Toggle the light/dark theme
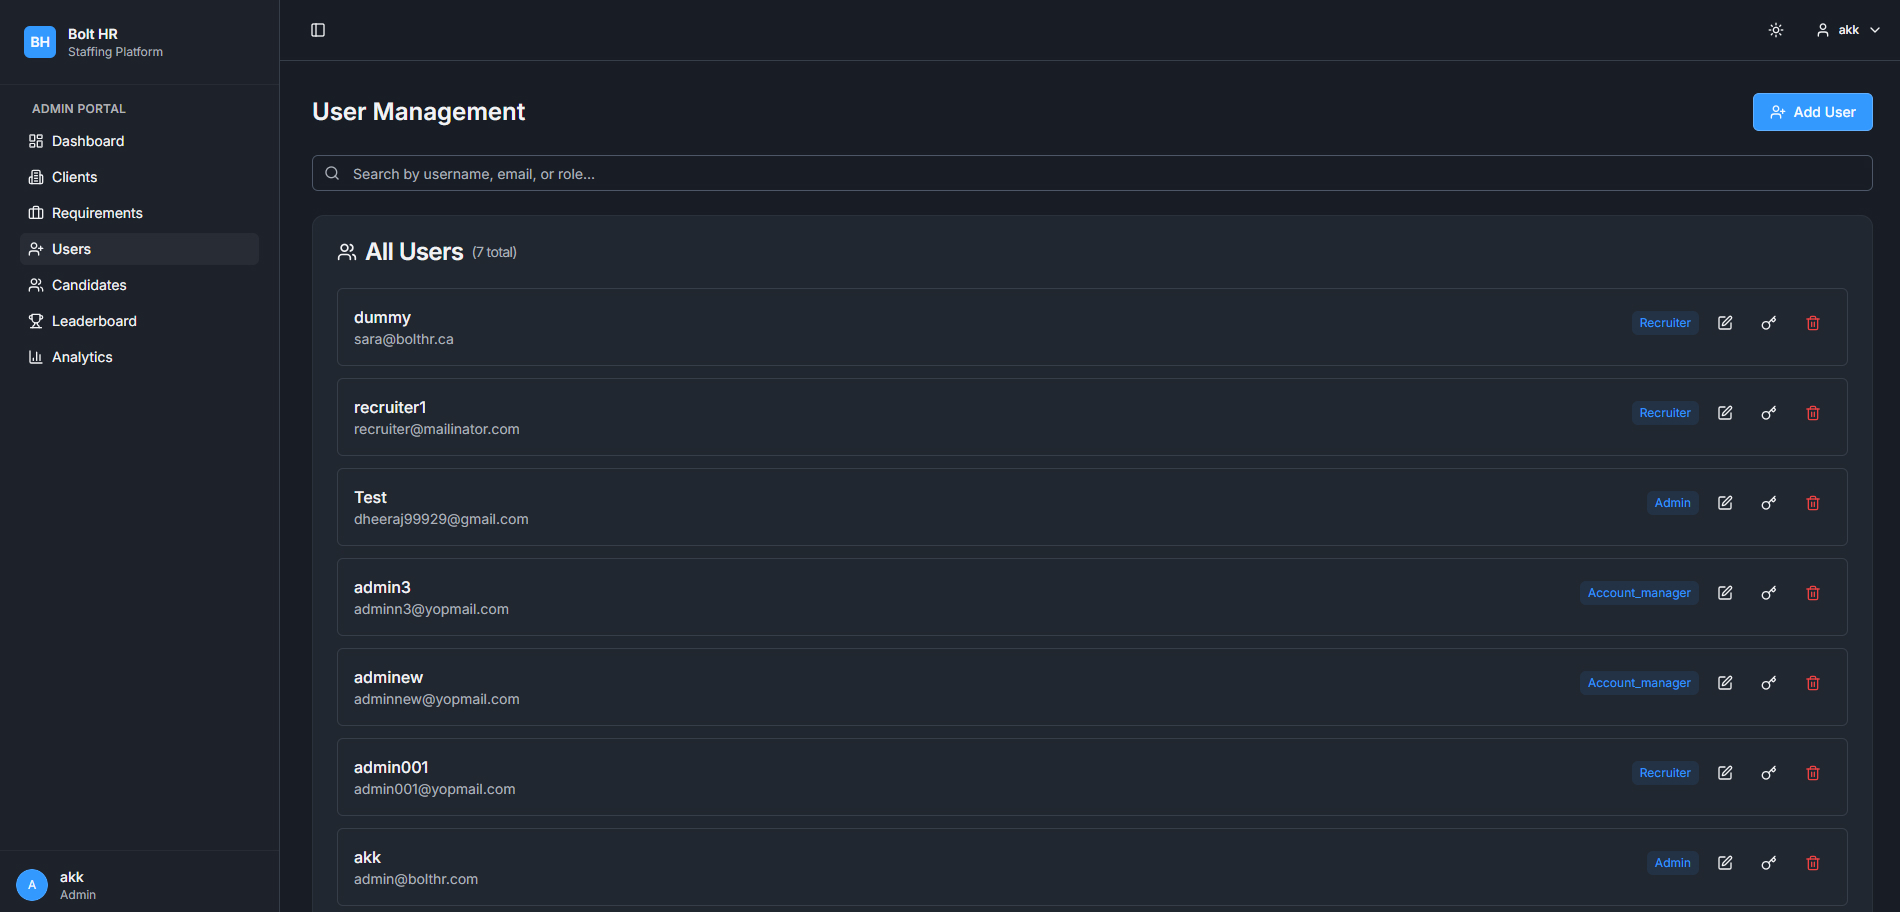Viewport: 1900px width, 912px height. (1776, 30)
